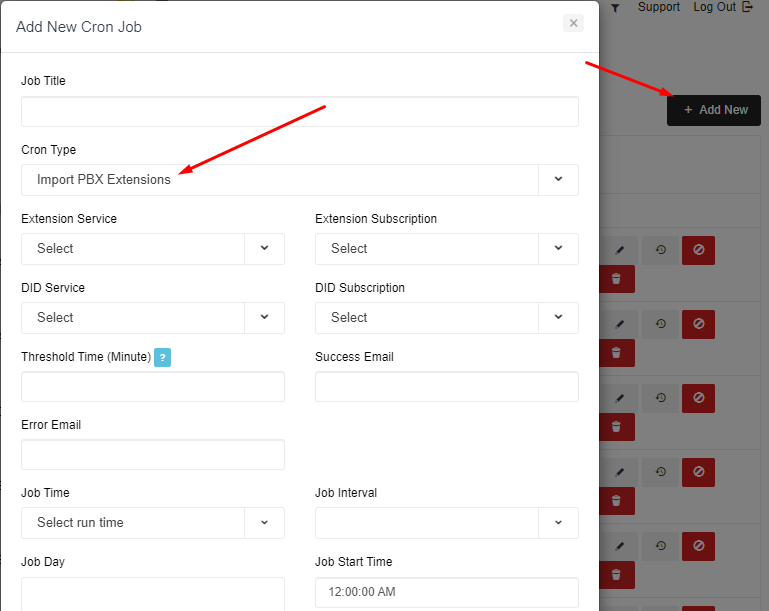Click the filter funnel icon in top bar
This screenshot has height=611, width=769.
615,8
